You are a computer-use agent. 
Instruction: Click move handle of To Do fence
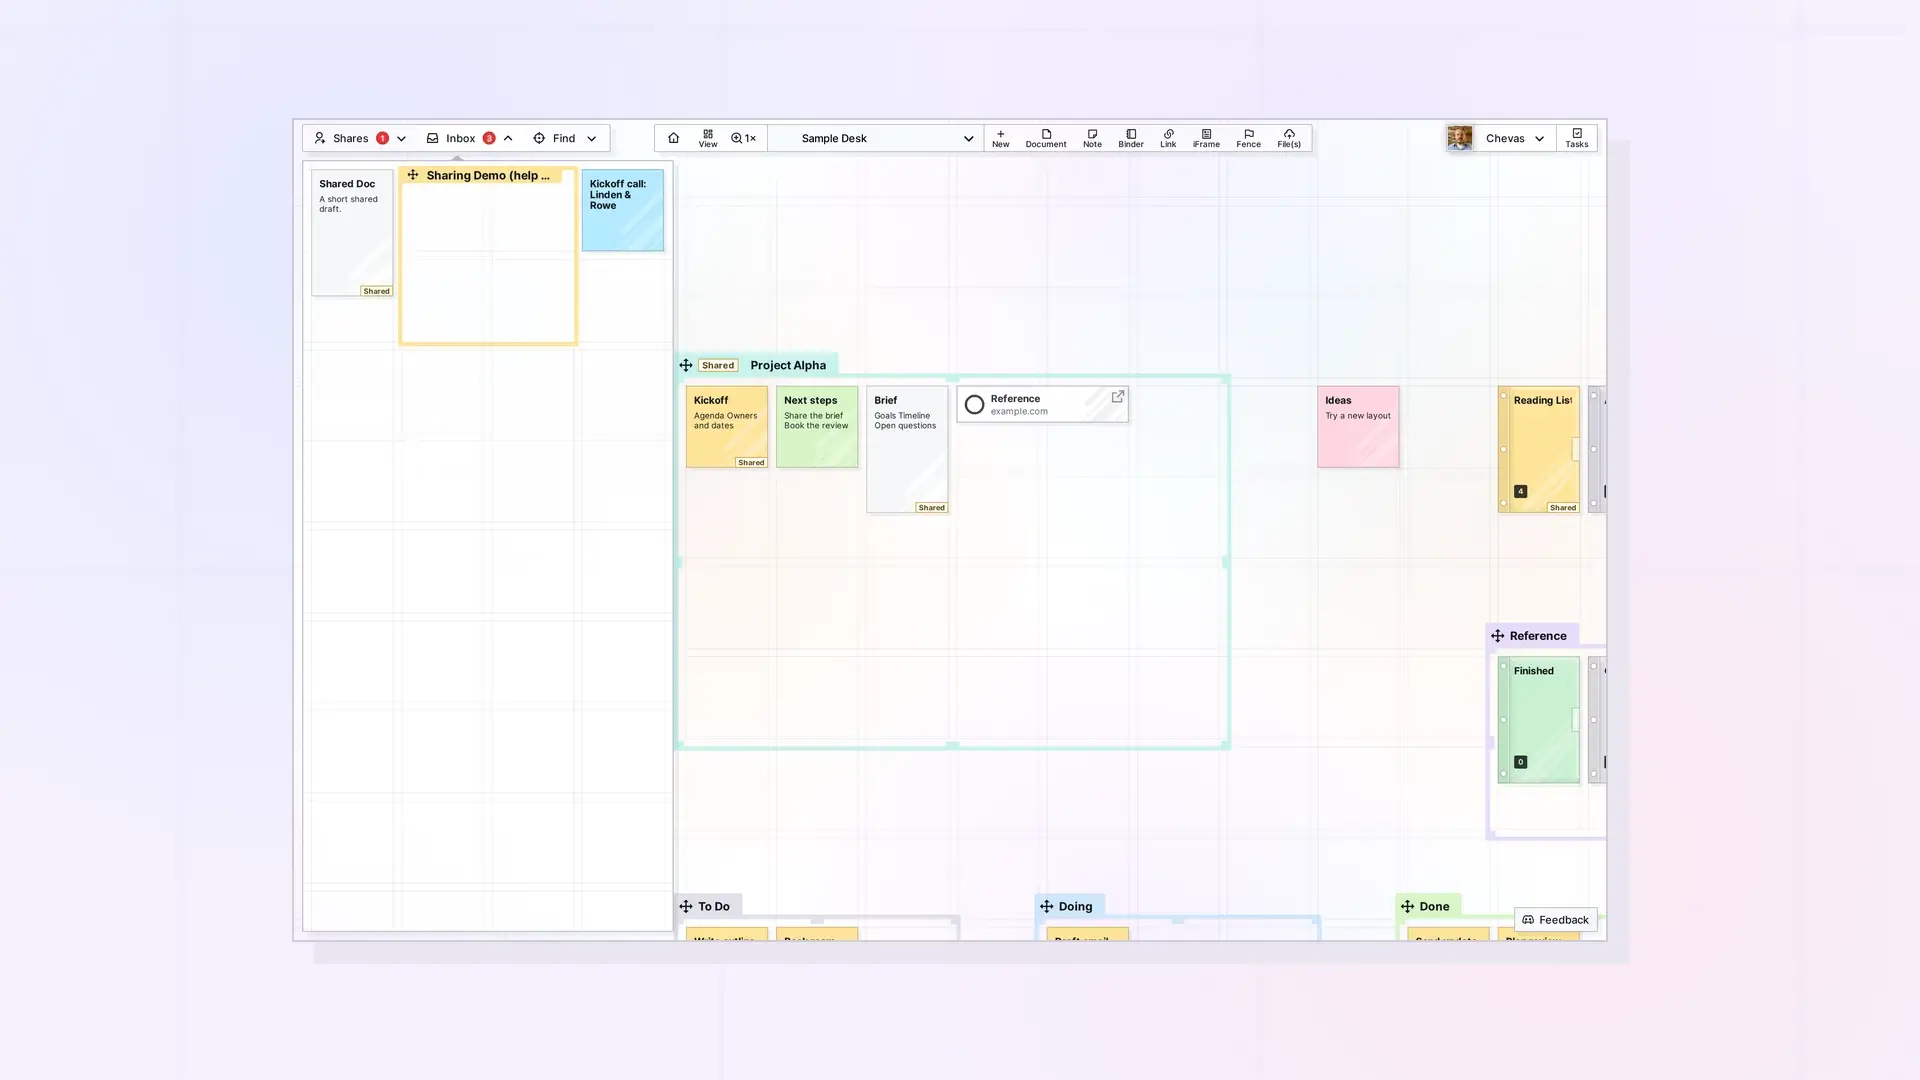point(686,906)
